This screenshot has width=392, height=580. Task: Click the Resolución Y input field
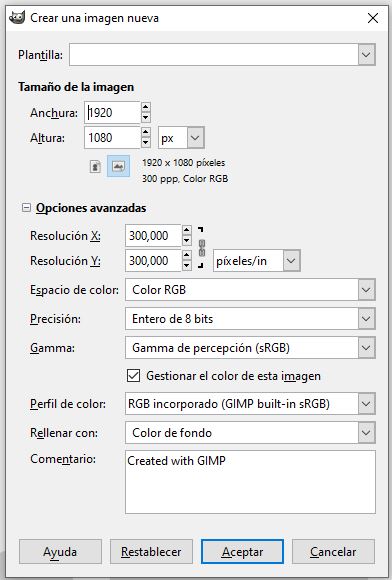click(153, 261)
